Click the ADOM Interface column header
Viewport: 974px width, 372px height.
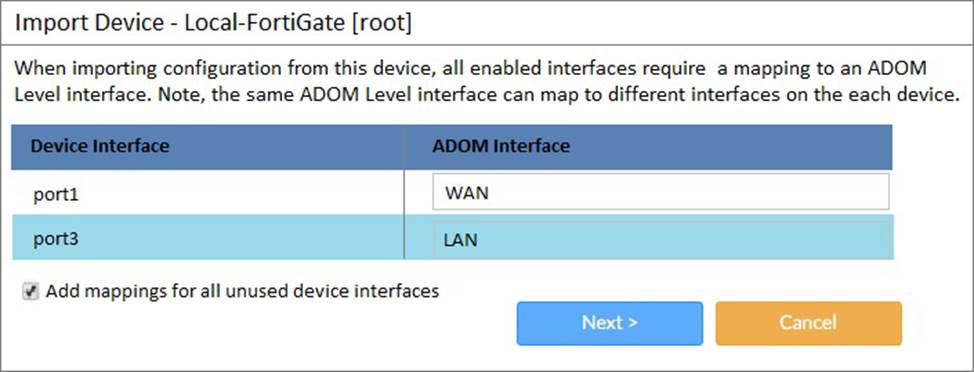pyautogui.click(x=501, y=146)
